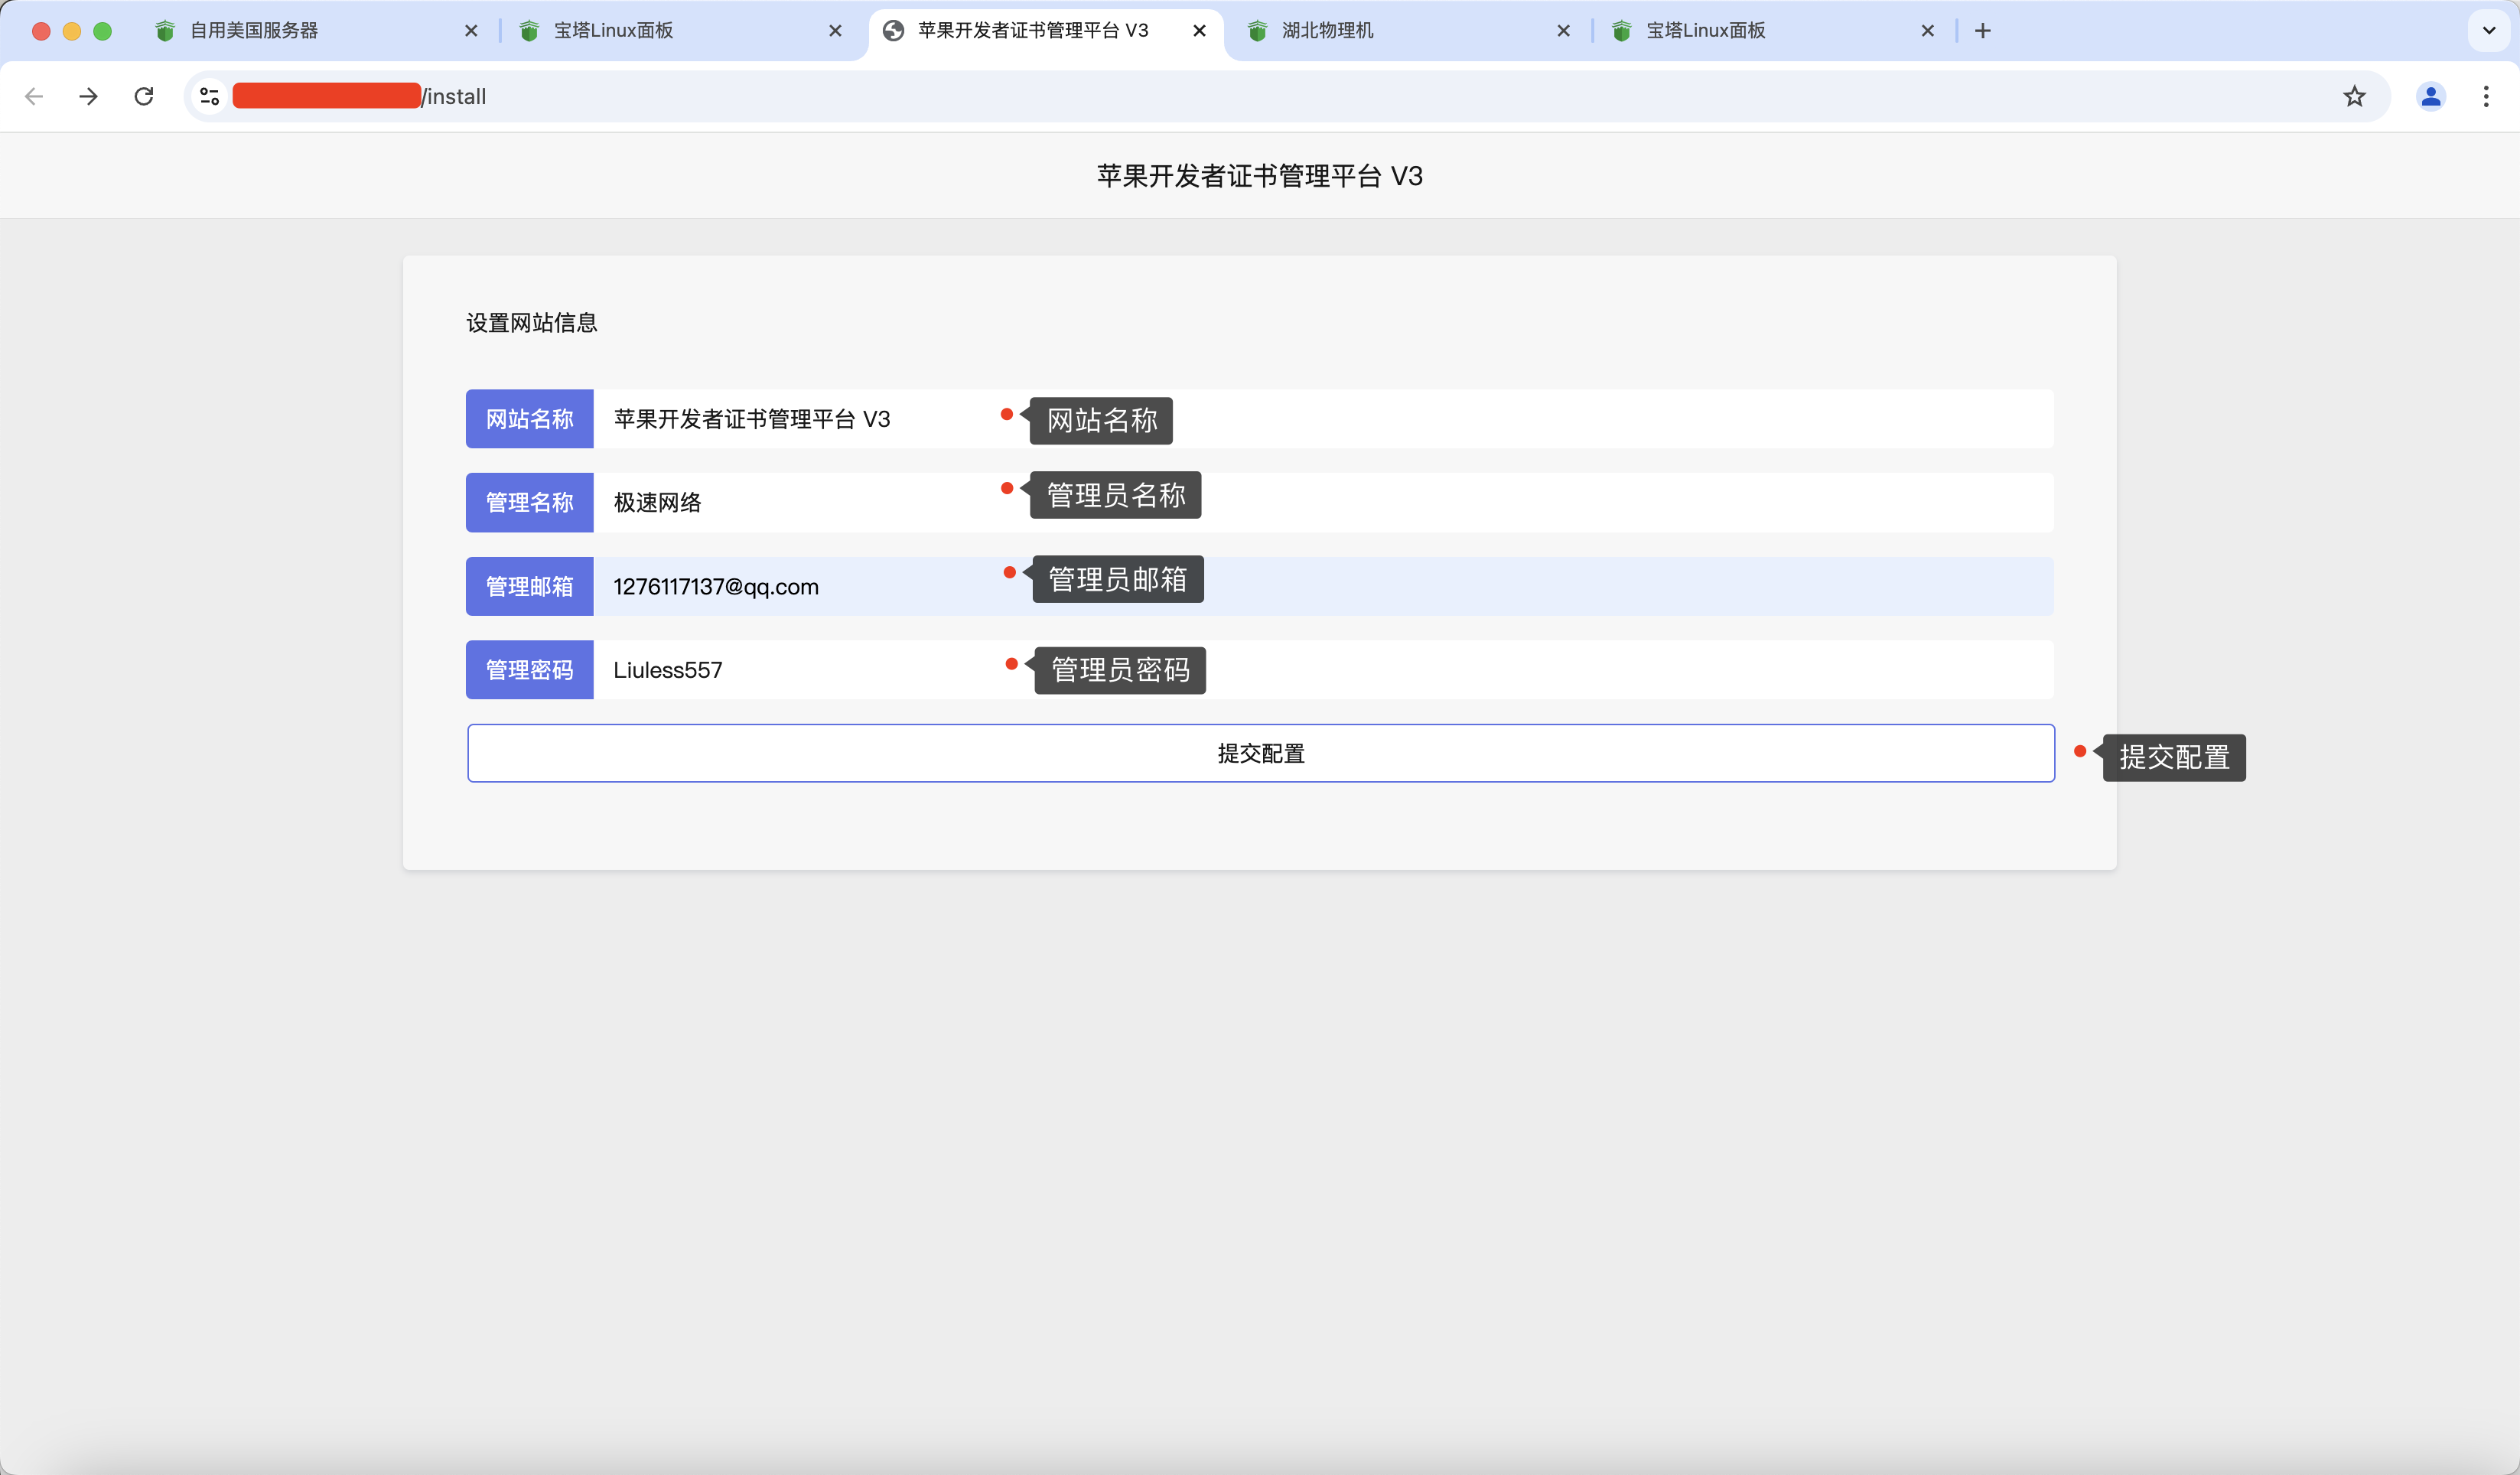Click the 提交配置 submit button
Screen dimensions: 2520x1475
pos(1261,753)
